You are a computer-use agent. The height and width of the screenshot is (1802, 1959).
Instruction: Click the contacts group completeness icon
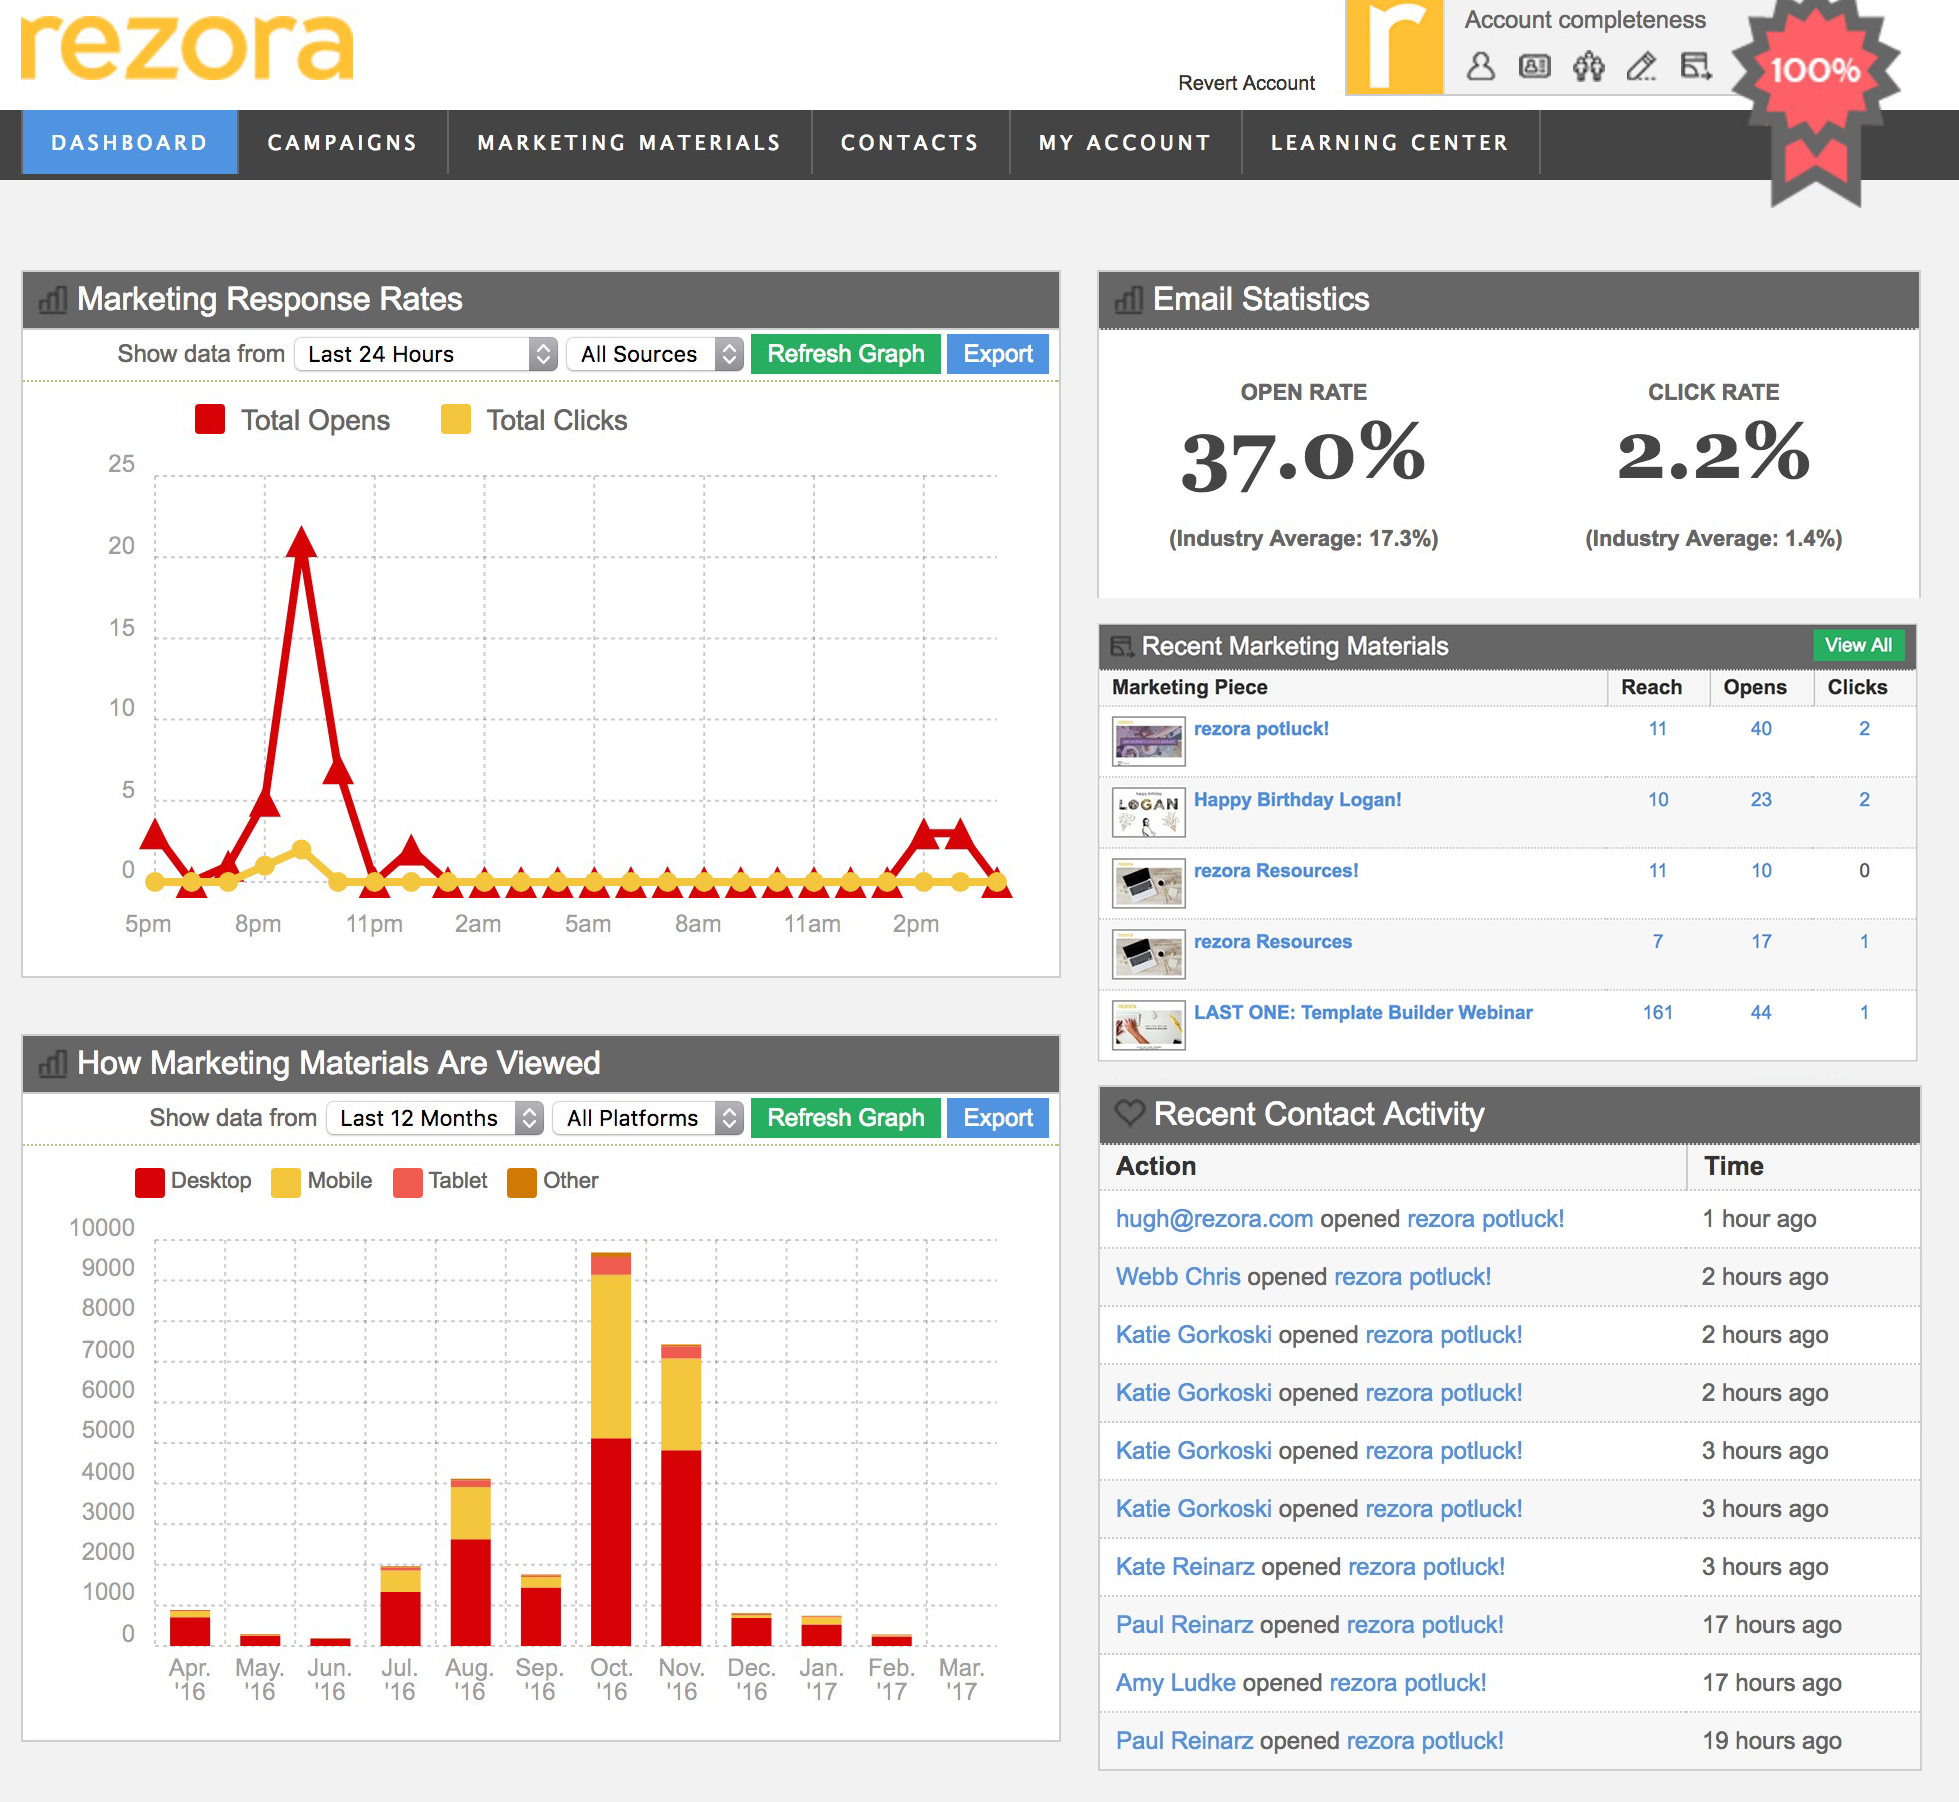tap(1589, 67)
